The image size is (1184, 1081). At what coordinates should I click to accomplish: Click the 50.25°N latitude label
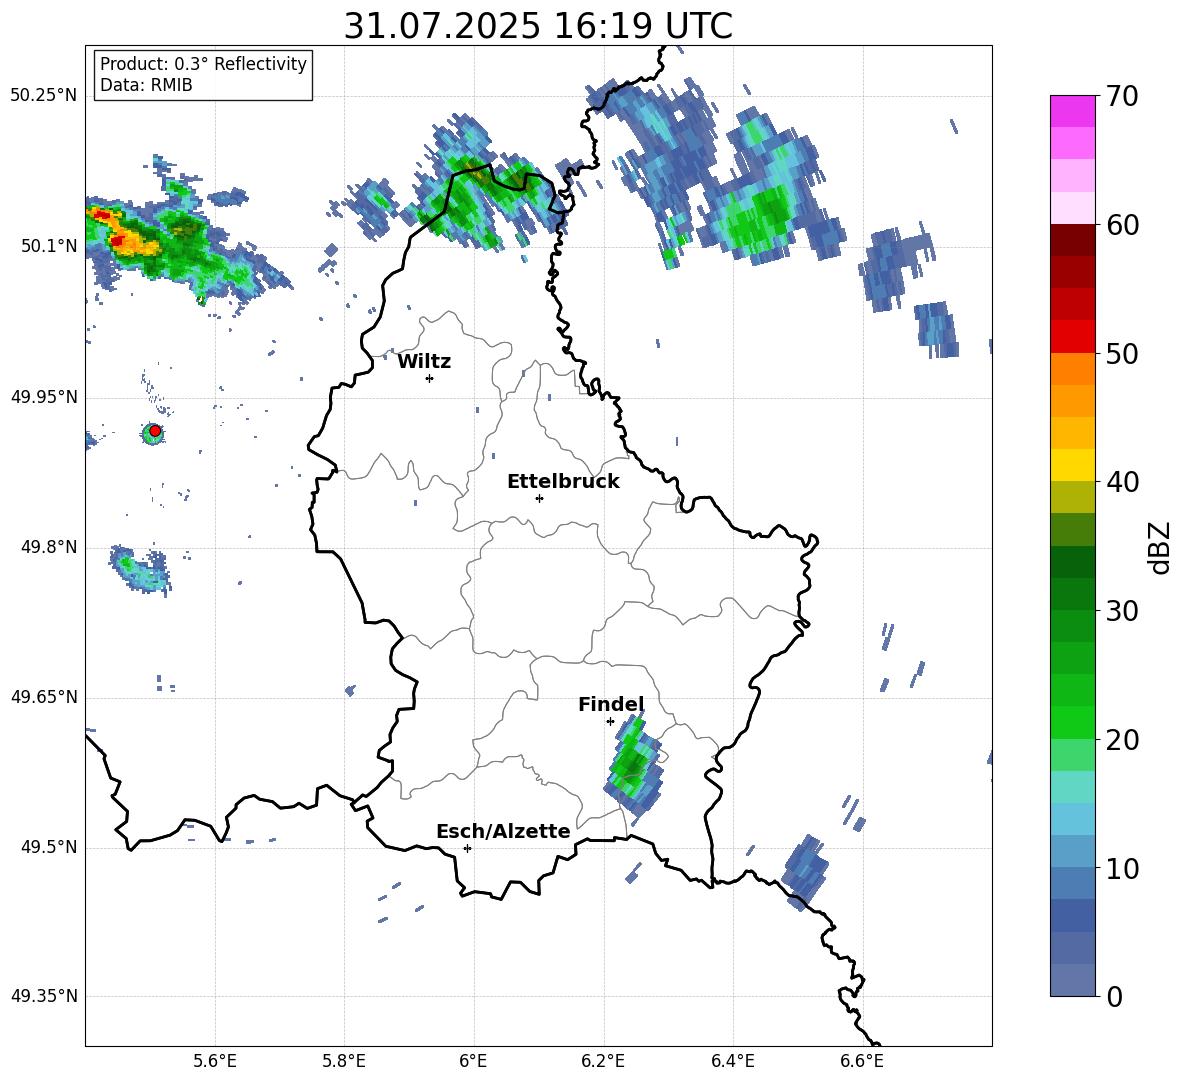coord(44,96)
